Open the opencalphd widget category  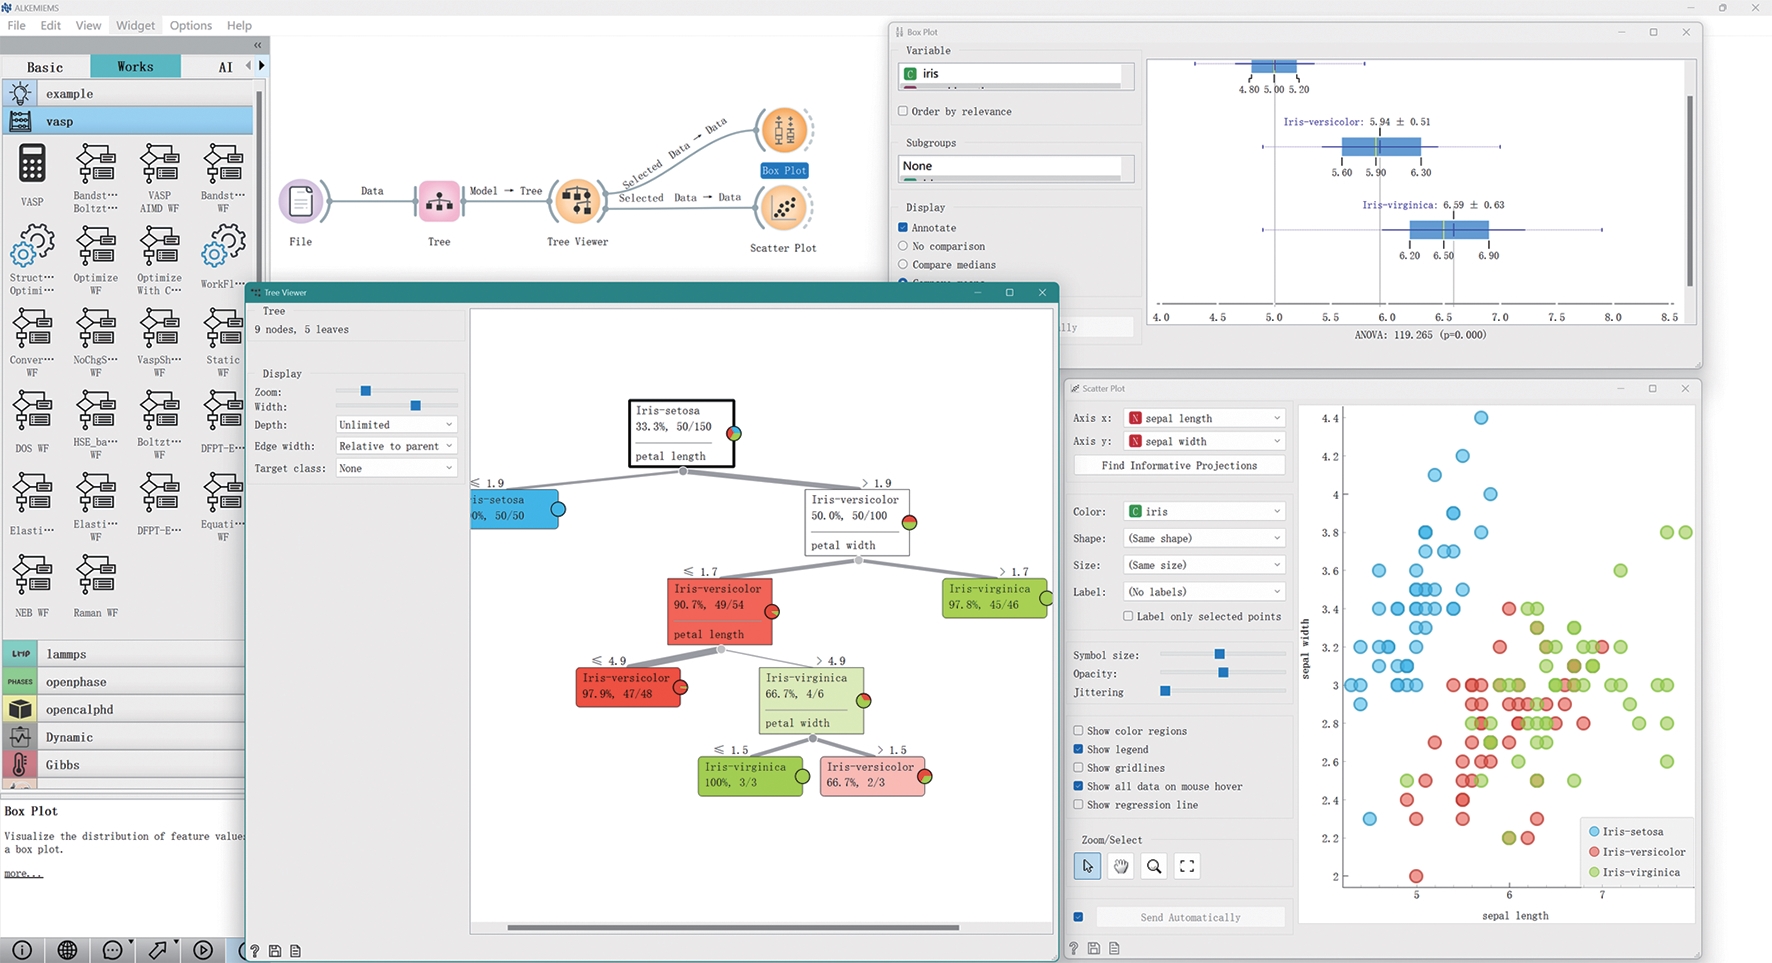click(123, 710)
